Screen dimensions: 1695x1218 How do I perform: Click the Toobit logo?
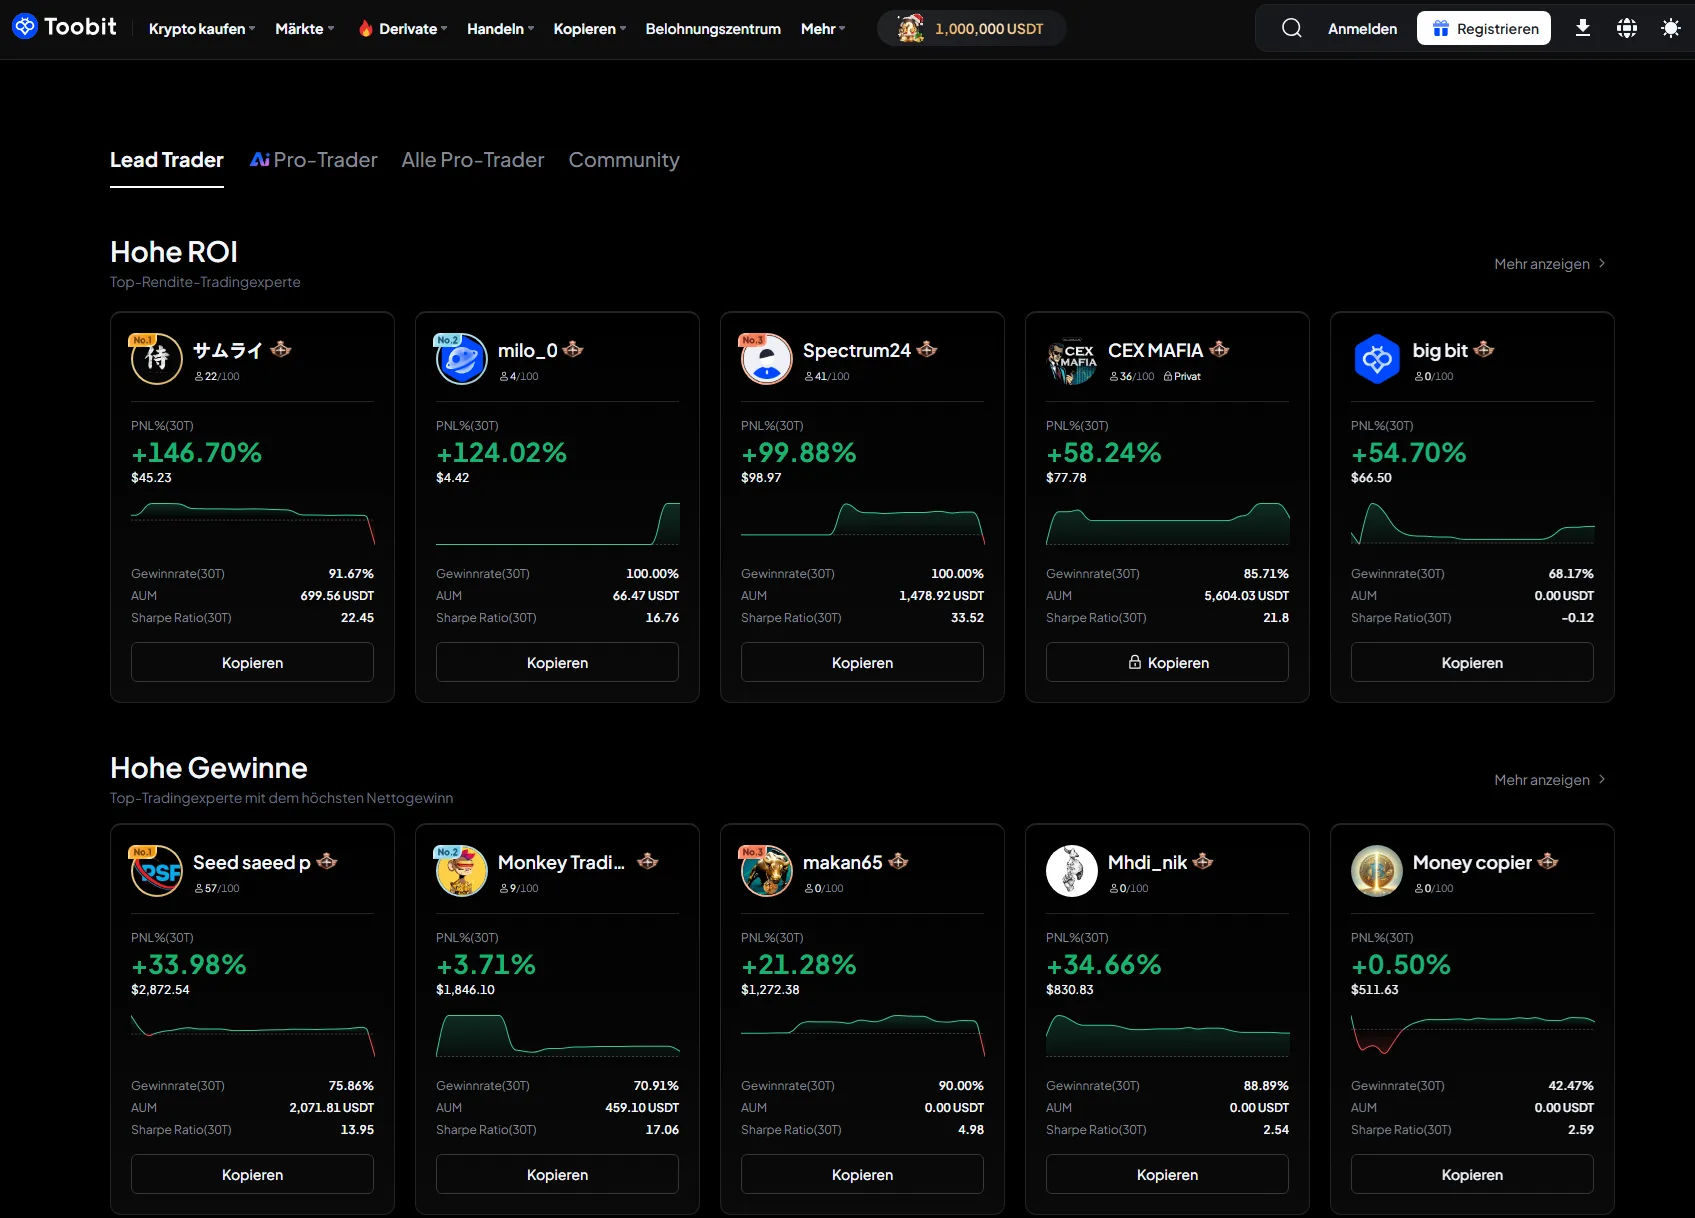[x=64, y=27]
